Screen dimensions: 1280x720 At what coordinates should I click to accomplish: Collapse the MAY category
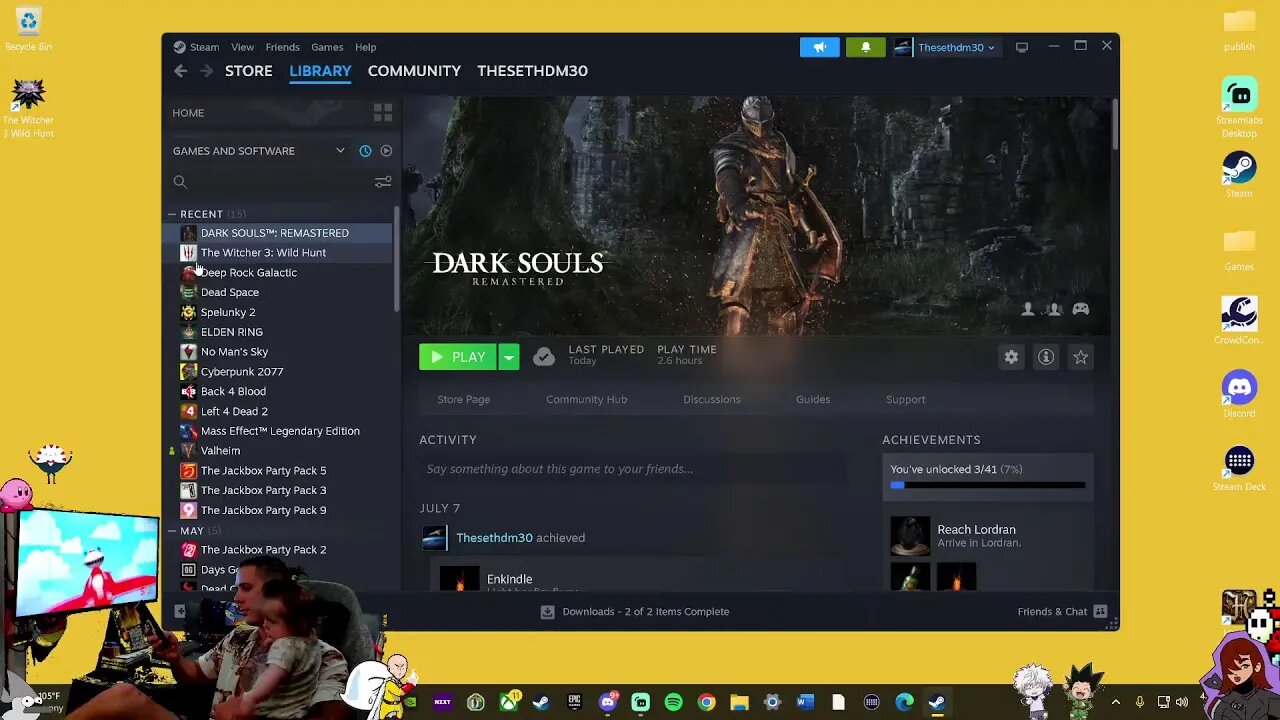pyautogui.click(x=172, y=531)
